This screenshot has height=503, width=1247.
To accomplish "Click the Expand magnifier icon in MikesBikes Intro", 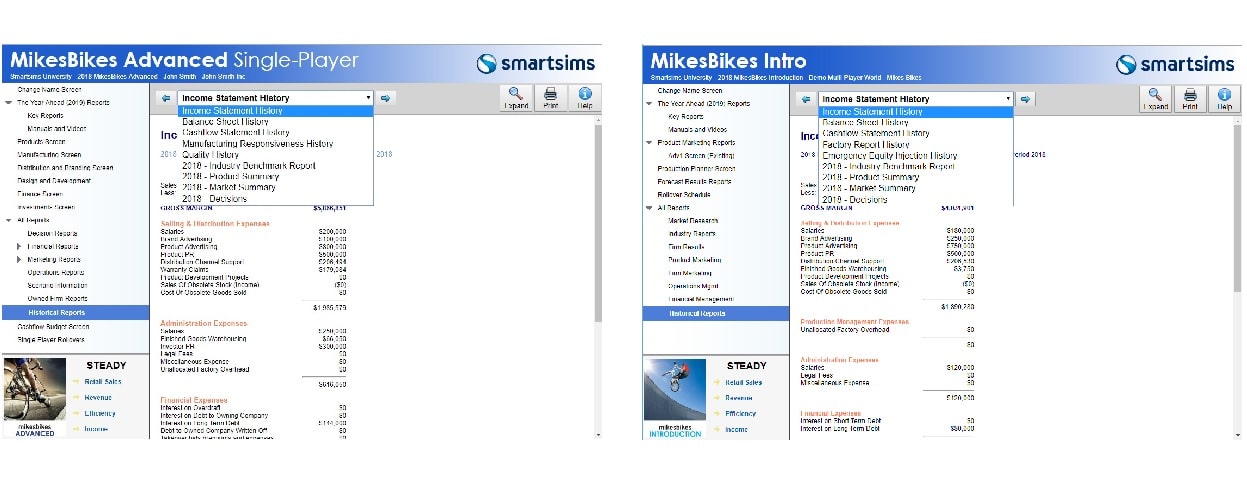I will pos(1155,98).
